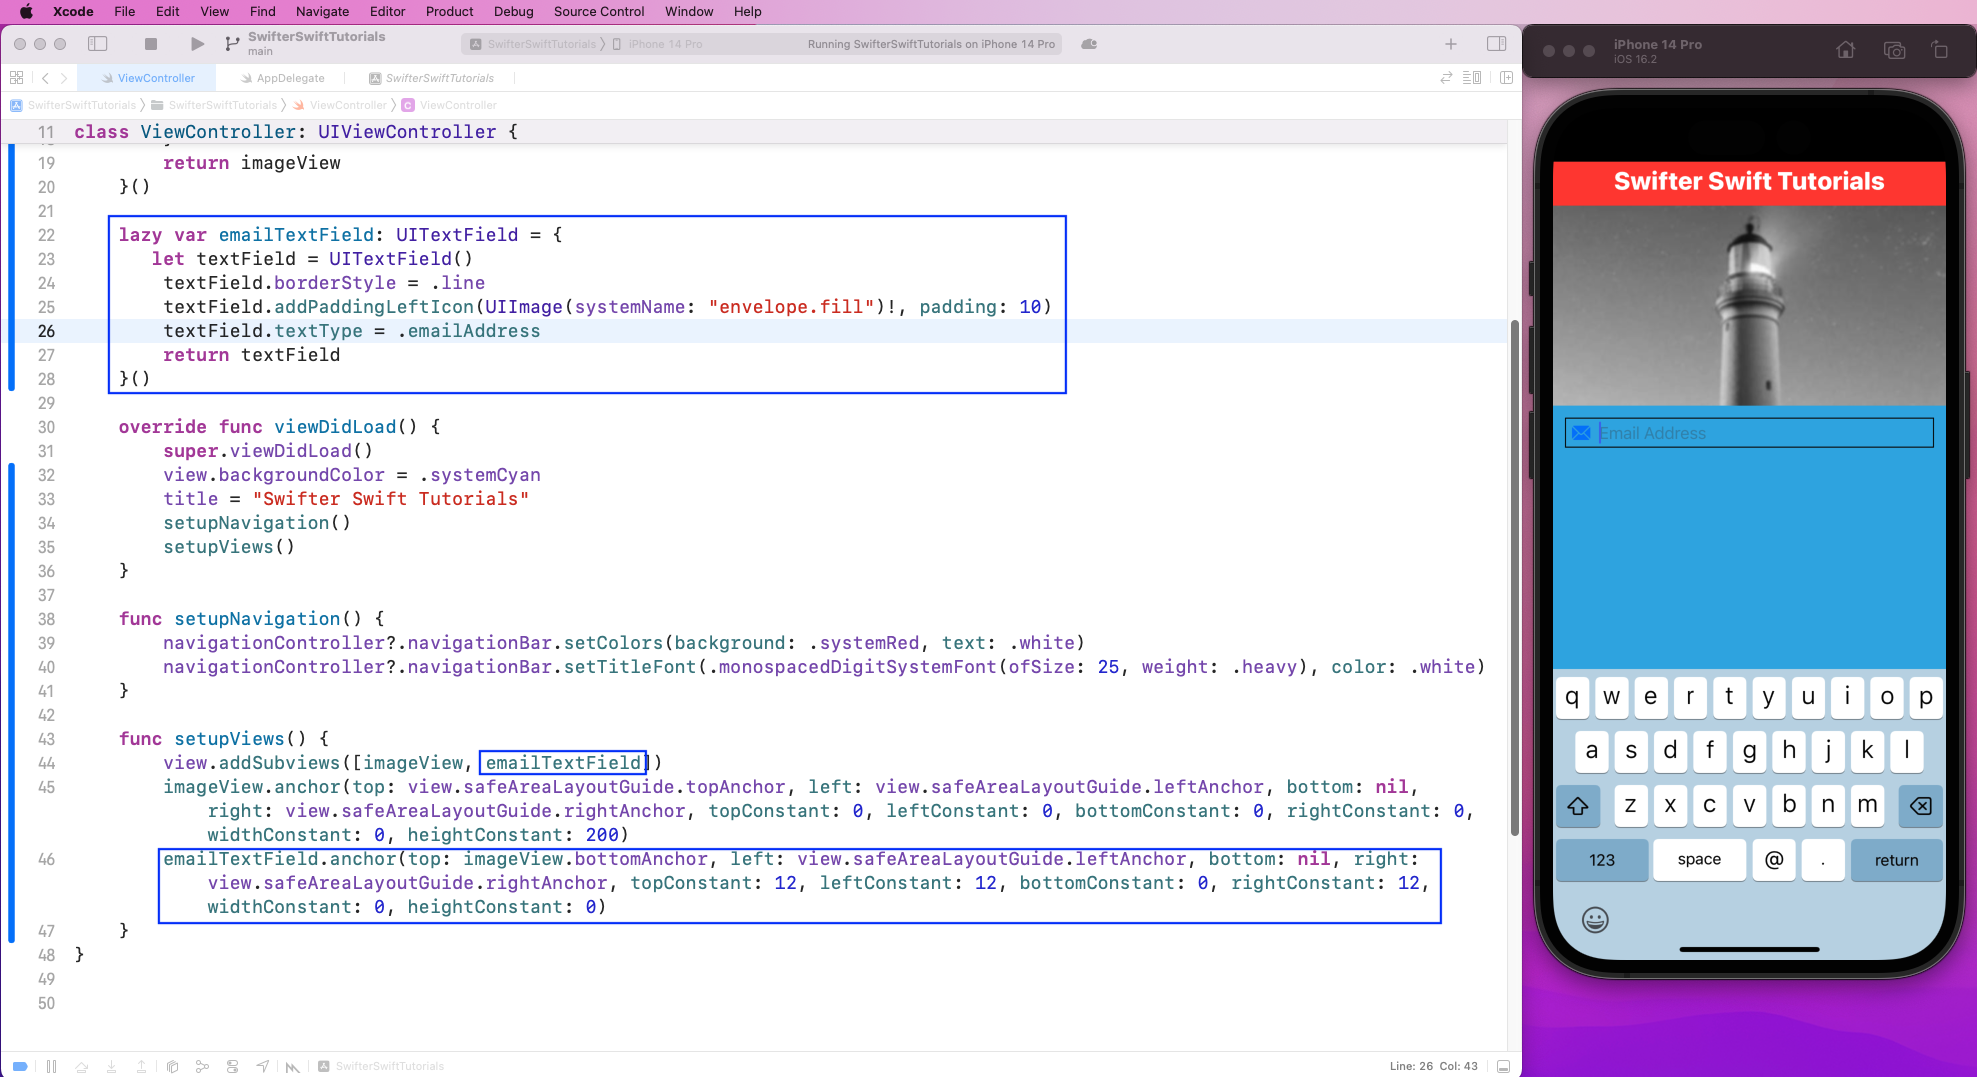Toggle the Inspector panel on the right

pyautogui.click(x=1496, y=44)
